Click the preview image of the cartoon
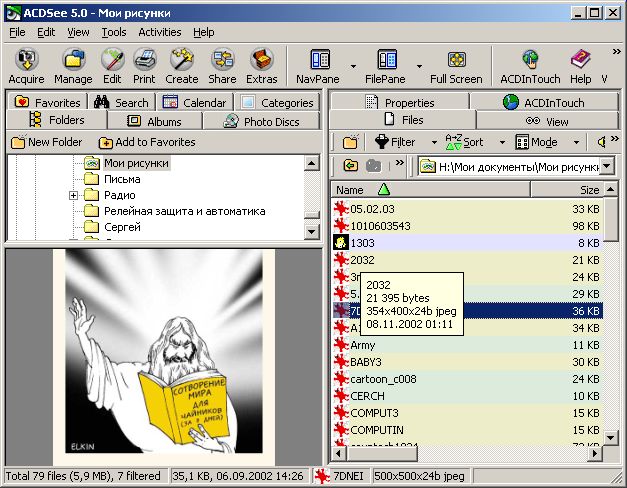 click(x=164, y=357)
